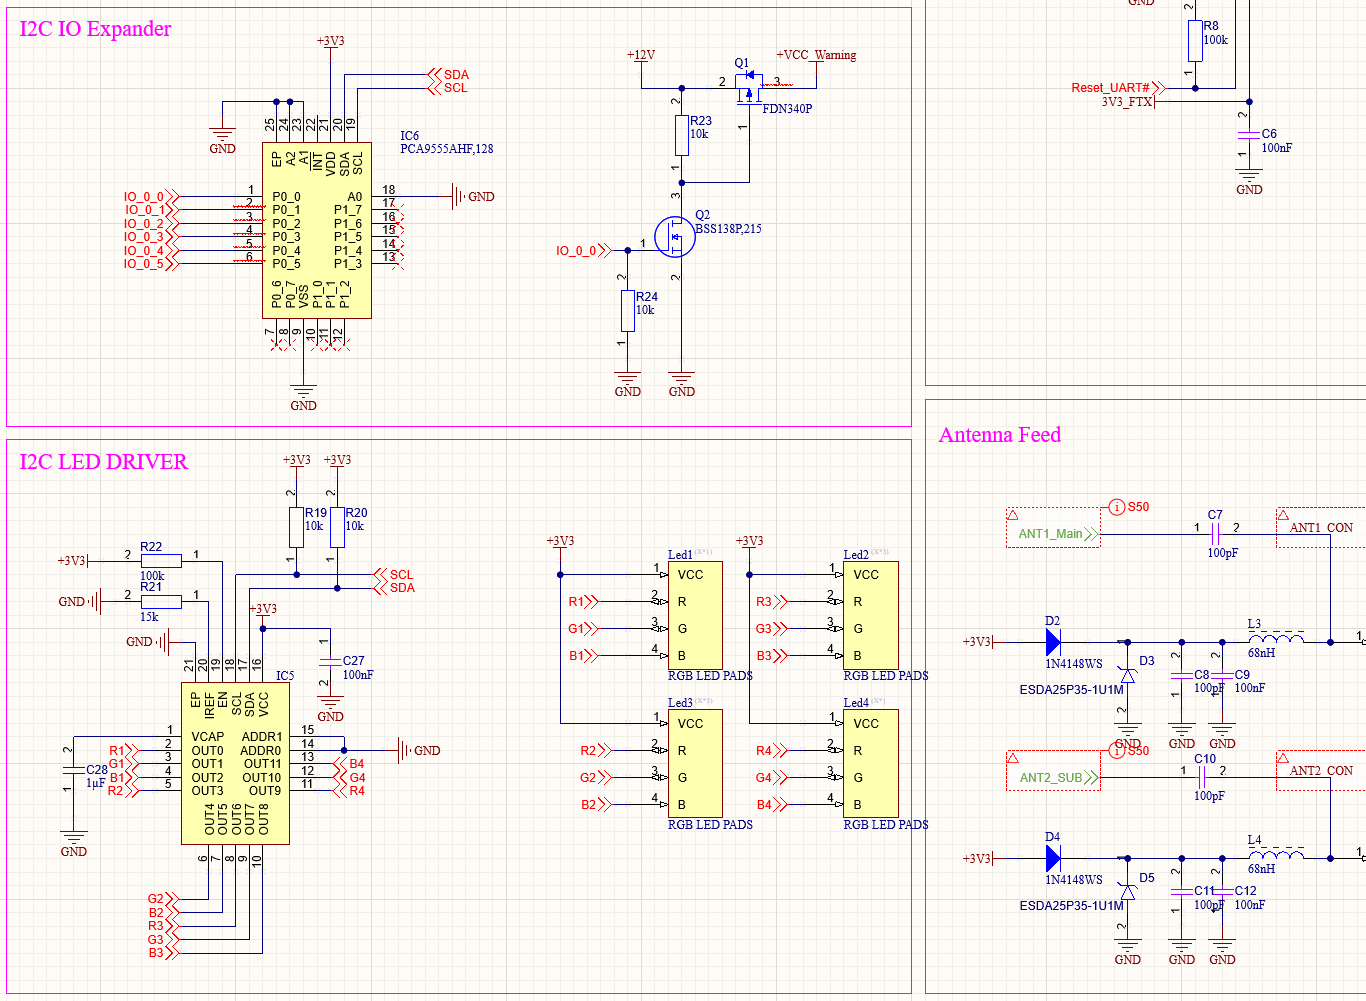This screenshot has height=1001, width=1366.
Task: Select capacitor C27 100nF symbol
Action: point(330,662)
